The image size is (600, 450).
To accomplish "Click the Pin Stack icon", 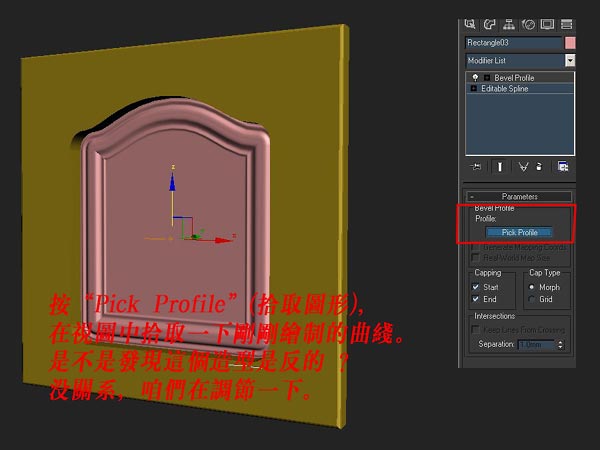I will pyautogui.click(x=477, y=166).
